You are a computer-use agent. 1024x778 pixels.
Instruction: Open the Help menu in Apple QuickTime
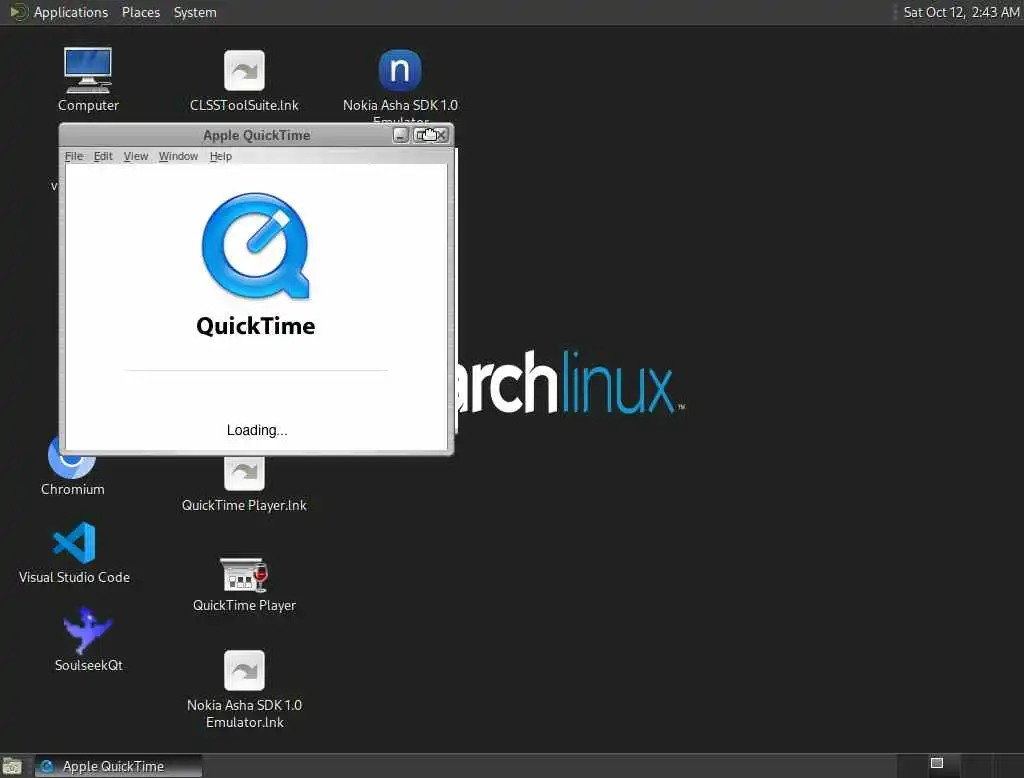(x=221, y=156)
